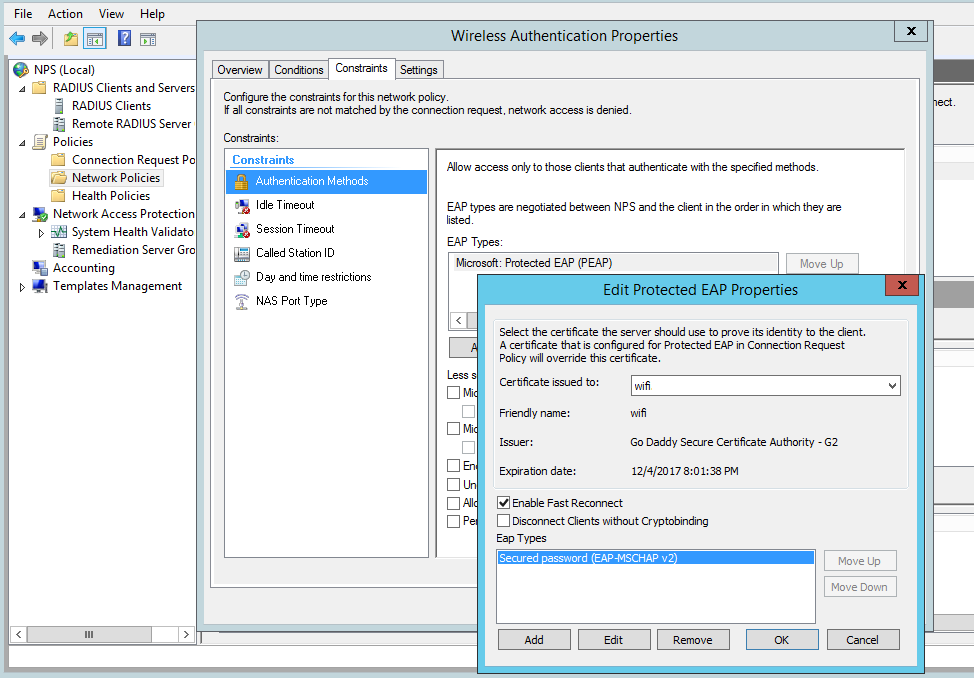Select Idle Timeout constraint
The width and height of the screenshot is (974, 678).
[284, 205]
